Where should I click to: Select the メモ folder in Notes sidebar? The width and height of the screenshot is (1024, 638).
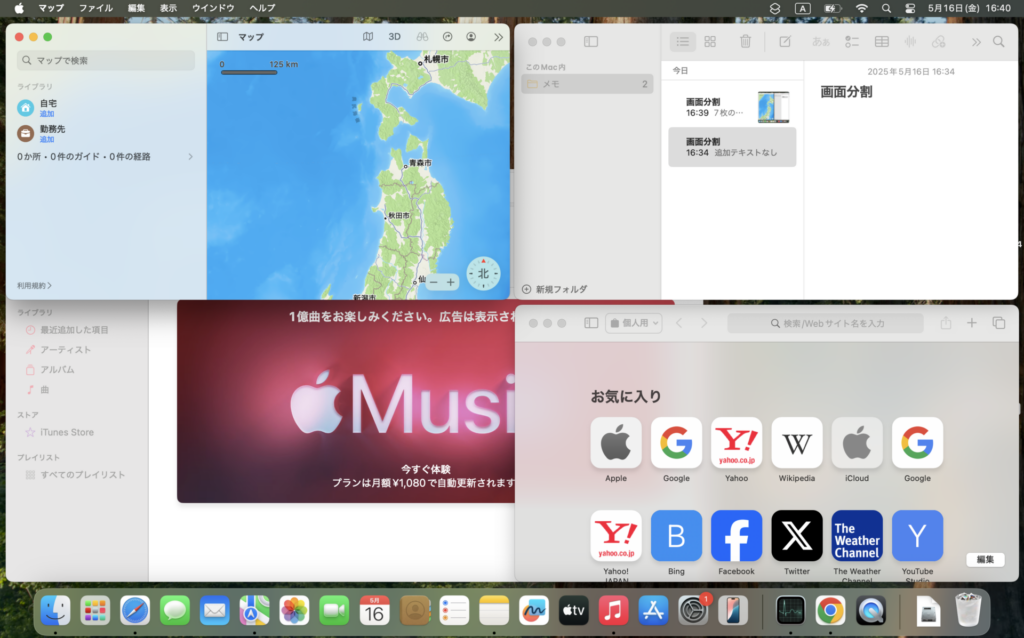pyautogui.click(x=587, y=84)
